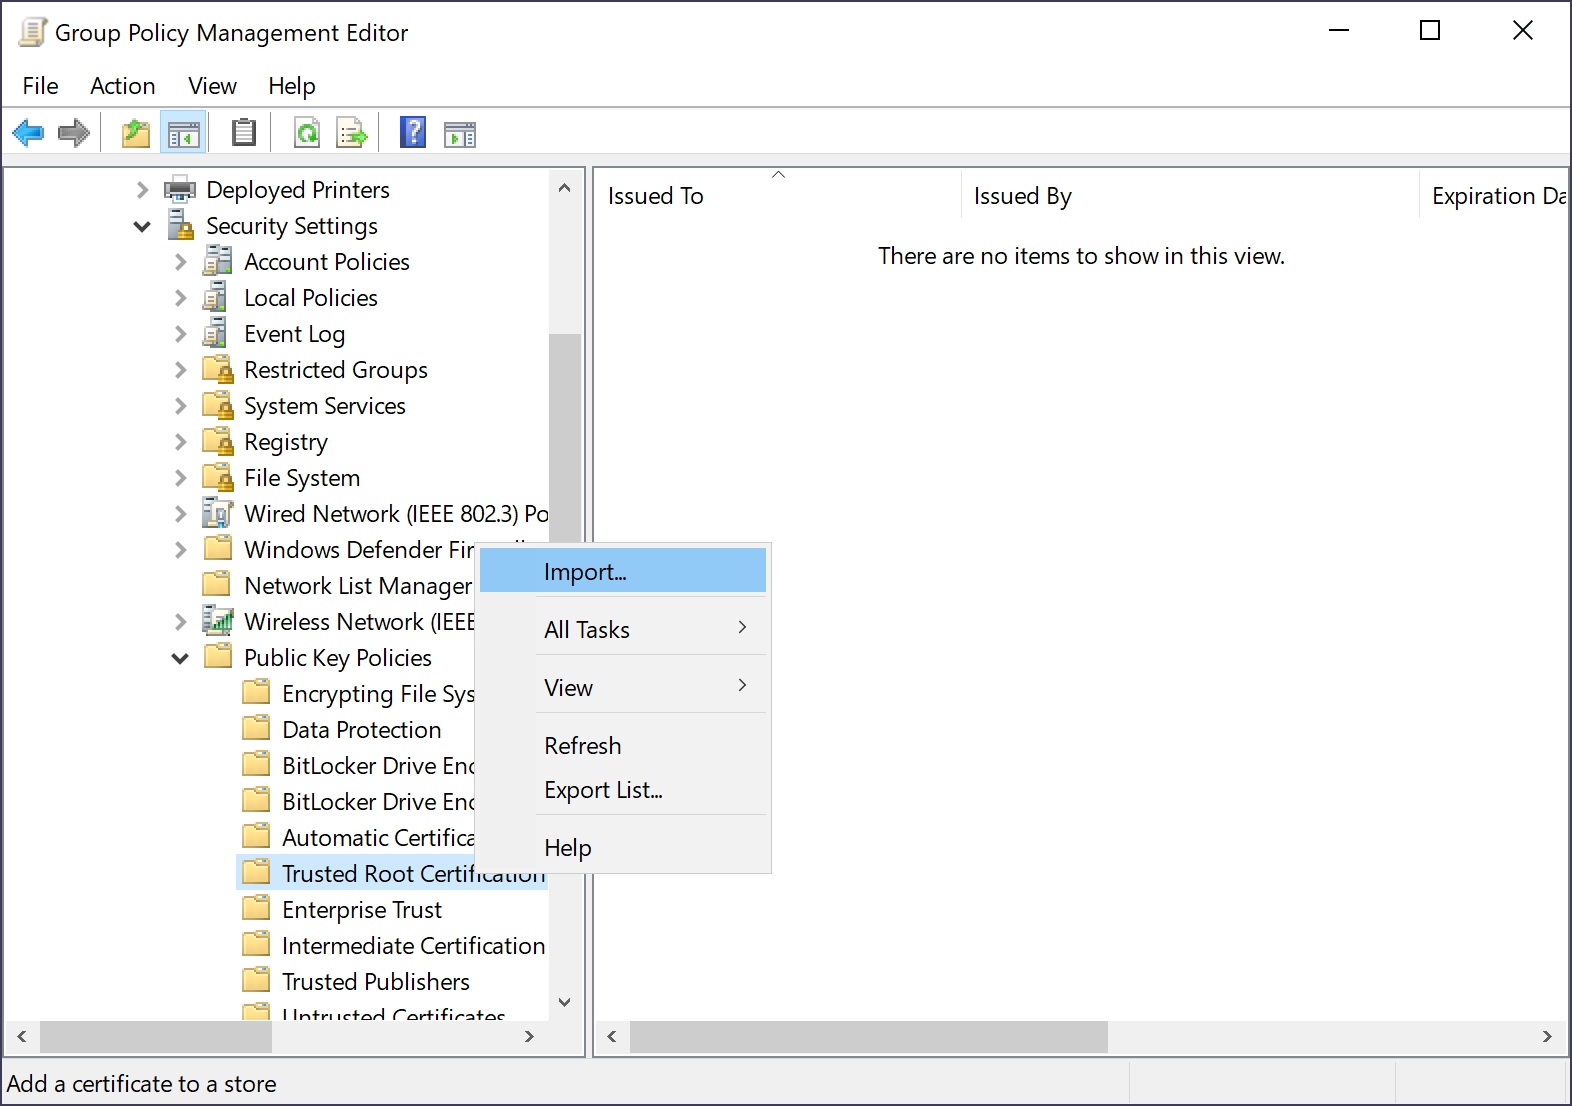The image size is (1572, 1106).
Task: Collapse the Public Key Policies node
Action: [x=180, y=658]
